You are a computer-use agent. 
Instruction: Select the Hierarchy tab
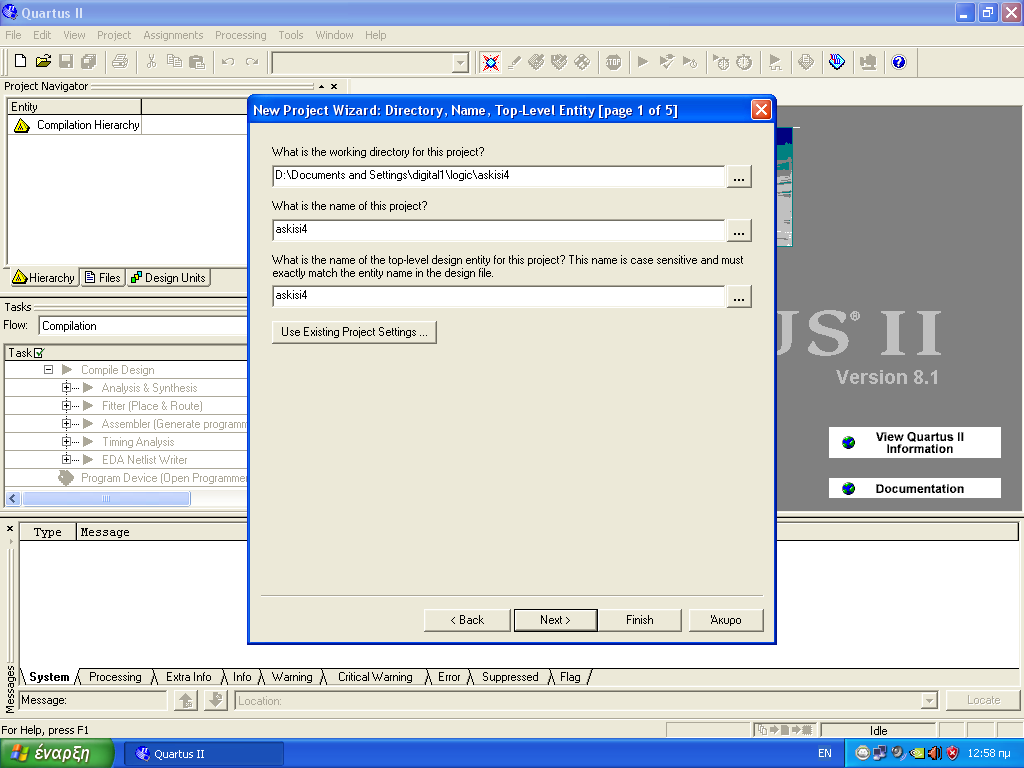pyautogui.click(x=44, y=278)
